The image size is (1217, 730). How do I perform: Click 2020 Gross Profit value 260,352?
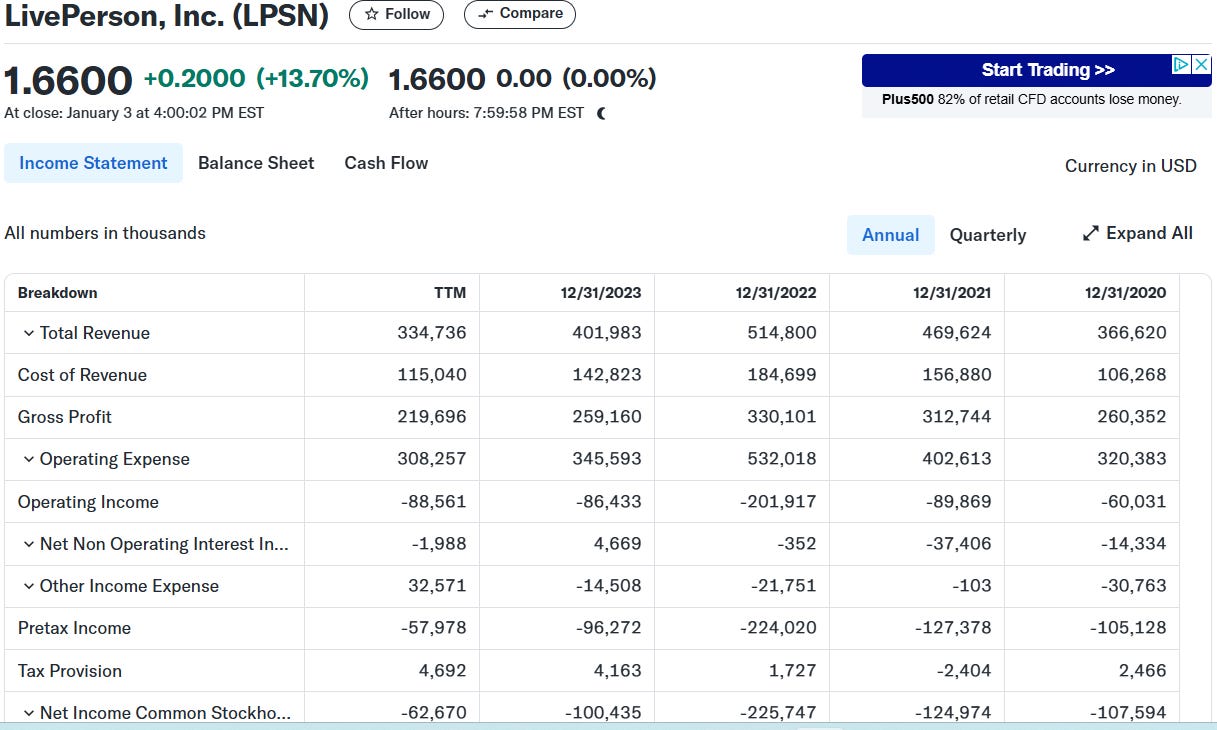(1132, 417)
